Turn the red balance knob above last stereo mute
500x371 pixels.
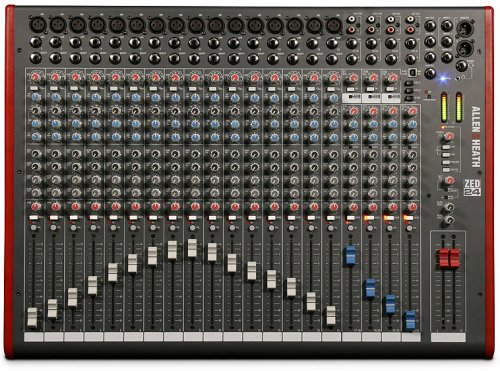point(413,207)
